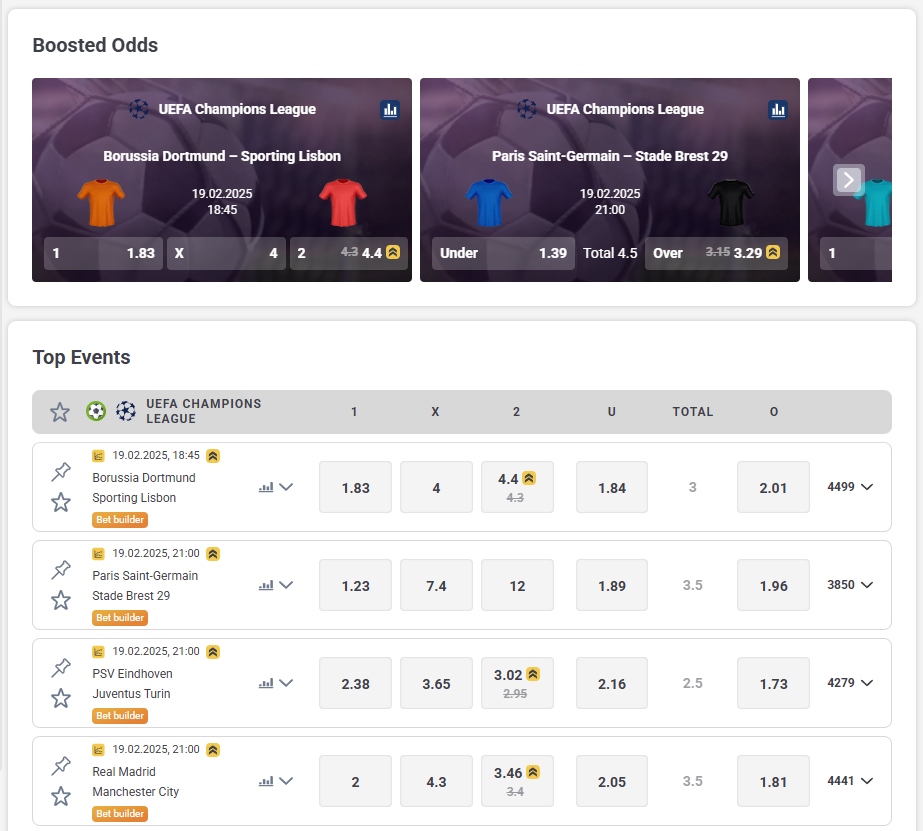Open stats chart icon for PSG row
Screen dimensions: 923x831
[x=266, y=585]
